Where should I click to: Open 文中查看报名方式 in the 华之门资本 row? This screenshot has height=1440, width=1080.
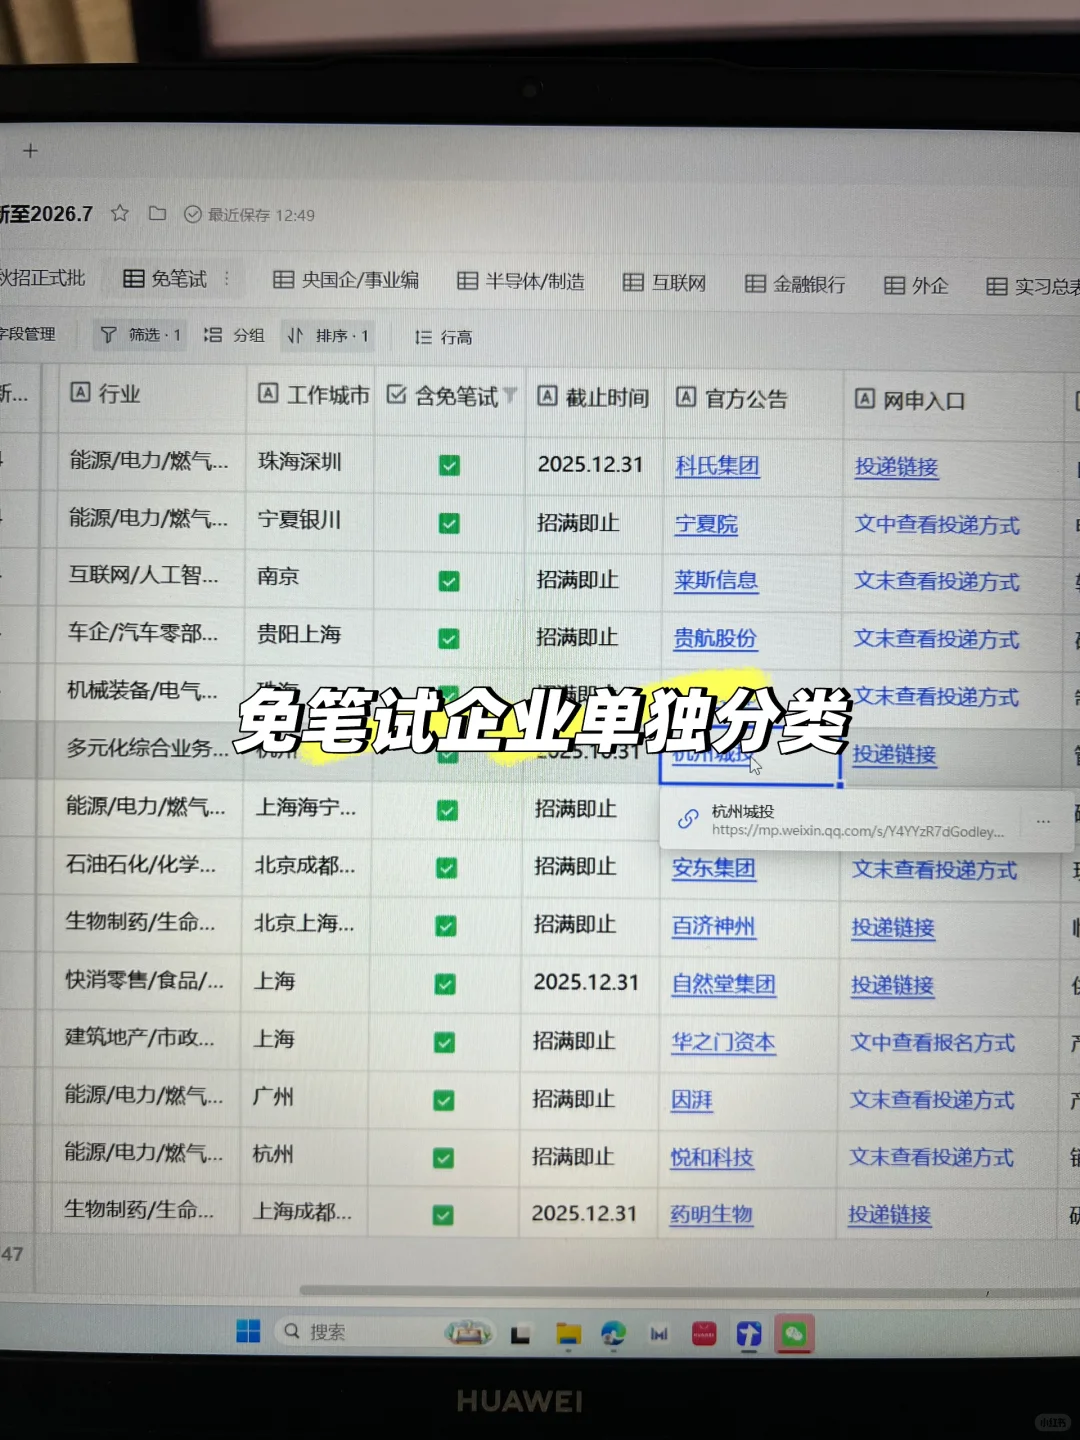(933, 1043)
